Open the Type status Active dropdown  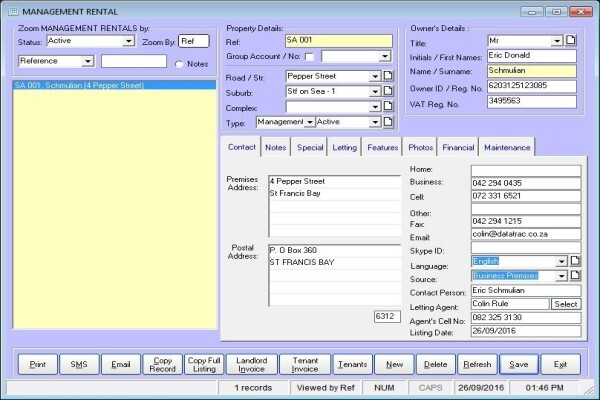pyautogui.click(x=375, y=122)
